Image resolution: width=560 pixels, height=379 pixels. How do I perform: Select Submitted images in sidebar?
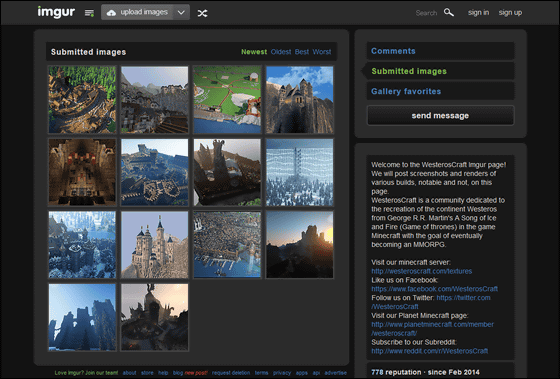click(440, 71)
